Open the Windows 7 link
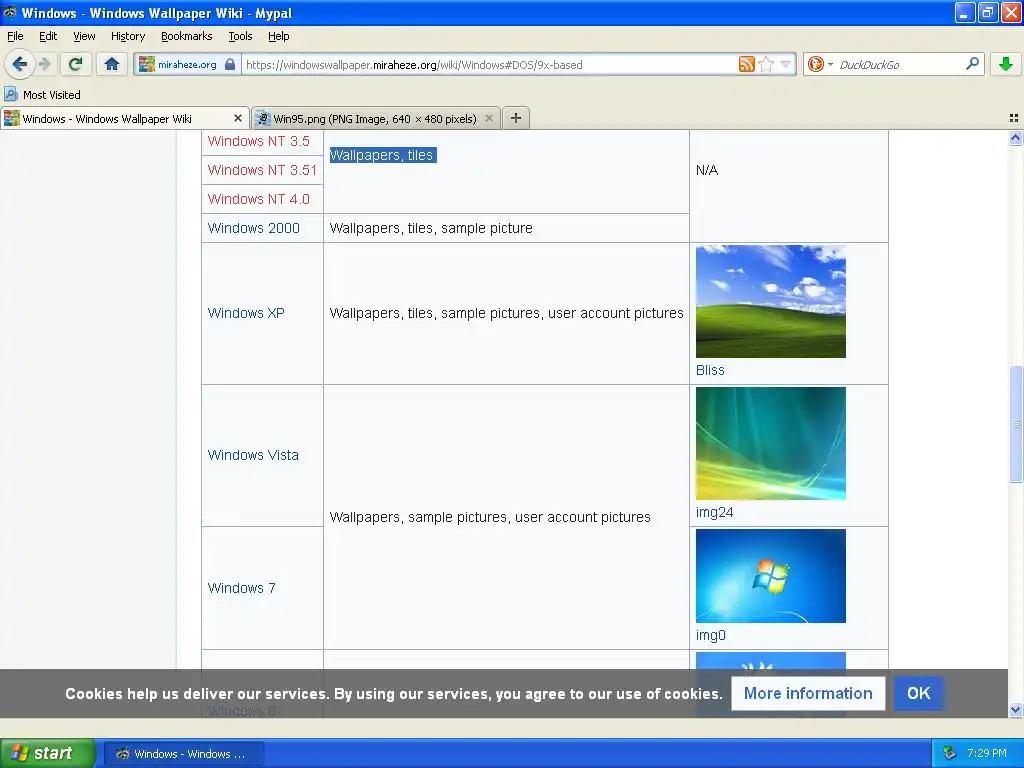 pyautogui.click(x=242, y=588)
